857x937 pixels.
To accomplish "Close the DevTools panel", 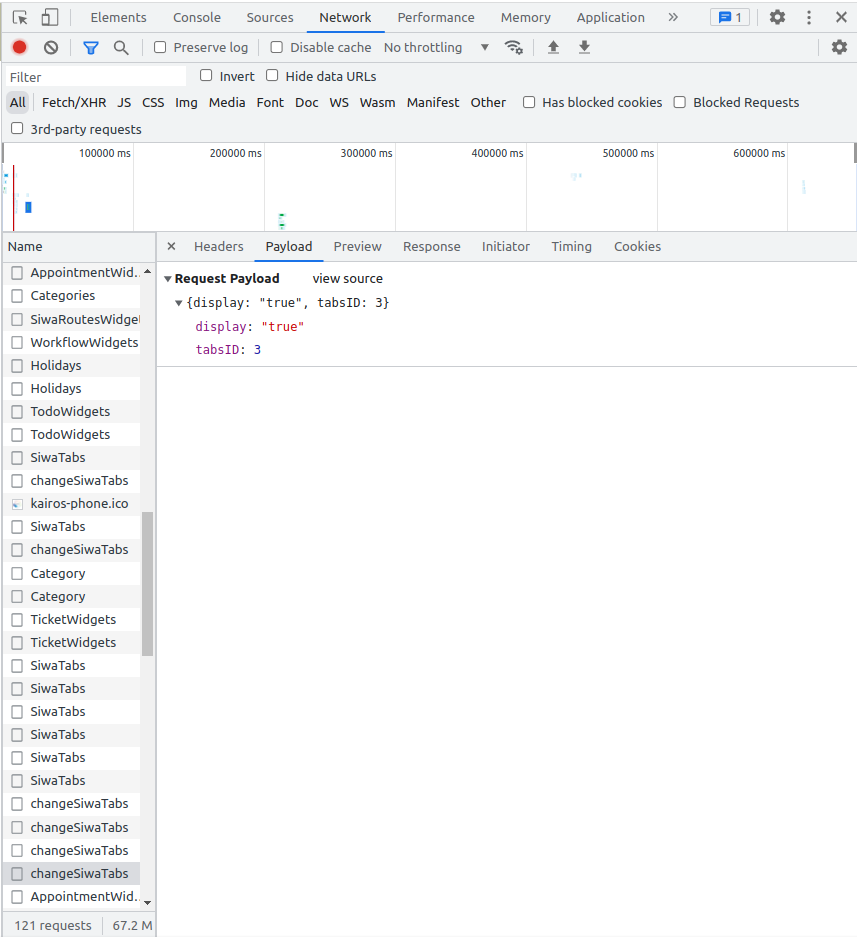I will coord(841,17).
